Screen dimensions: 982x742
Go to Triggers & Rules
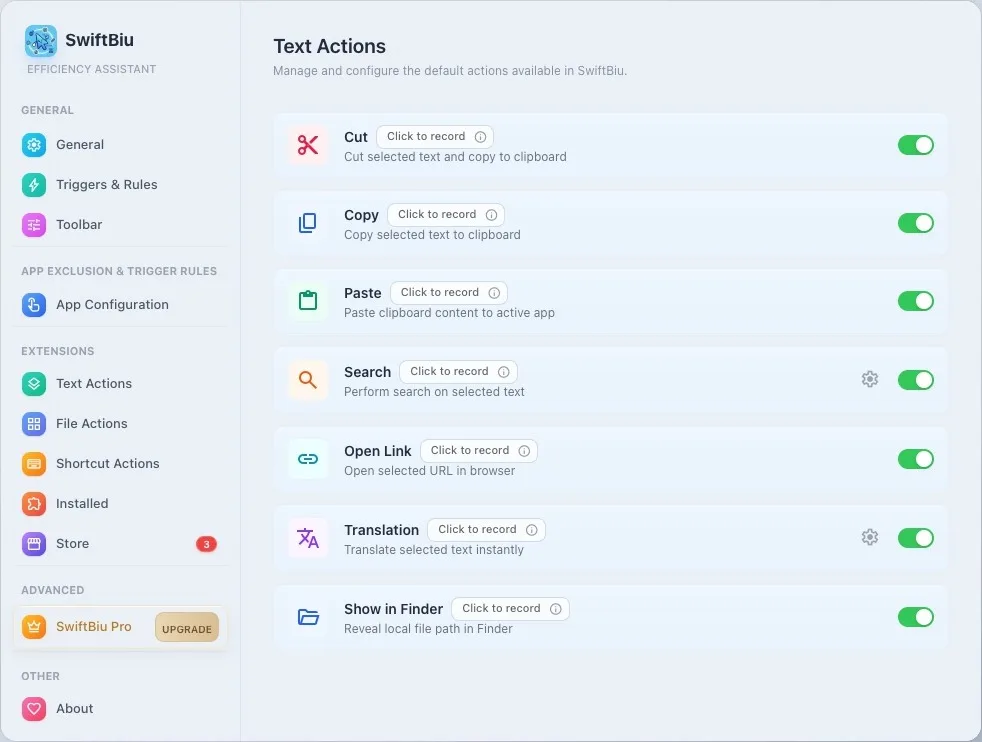click(x=119, y=185)
